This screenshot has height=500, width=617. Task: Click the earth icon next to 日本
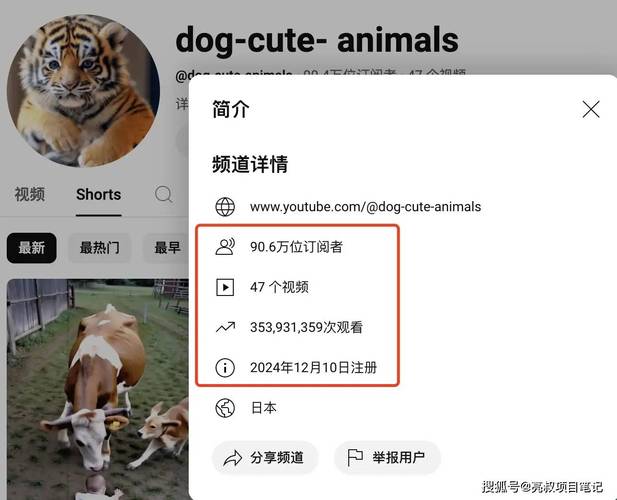pos(225,408)
